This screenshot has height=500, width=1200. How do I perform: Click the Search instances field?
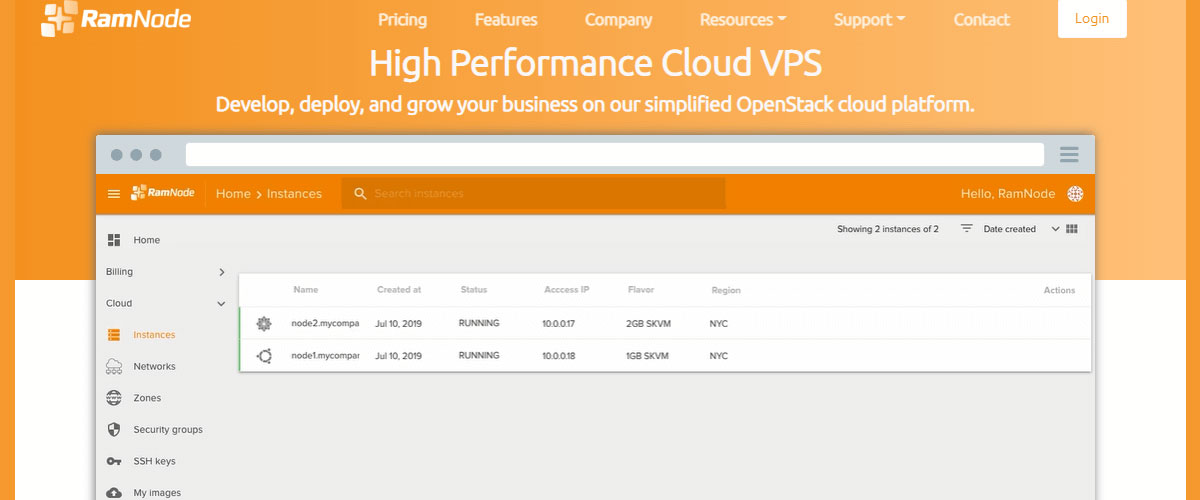pos(533,194)
